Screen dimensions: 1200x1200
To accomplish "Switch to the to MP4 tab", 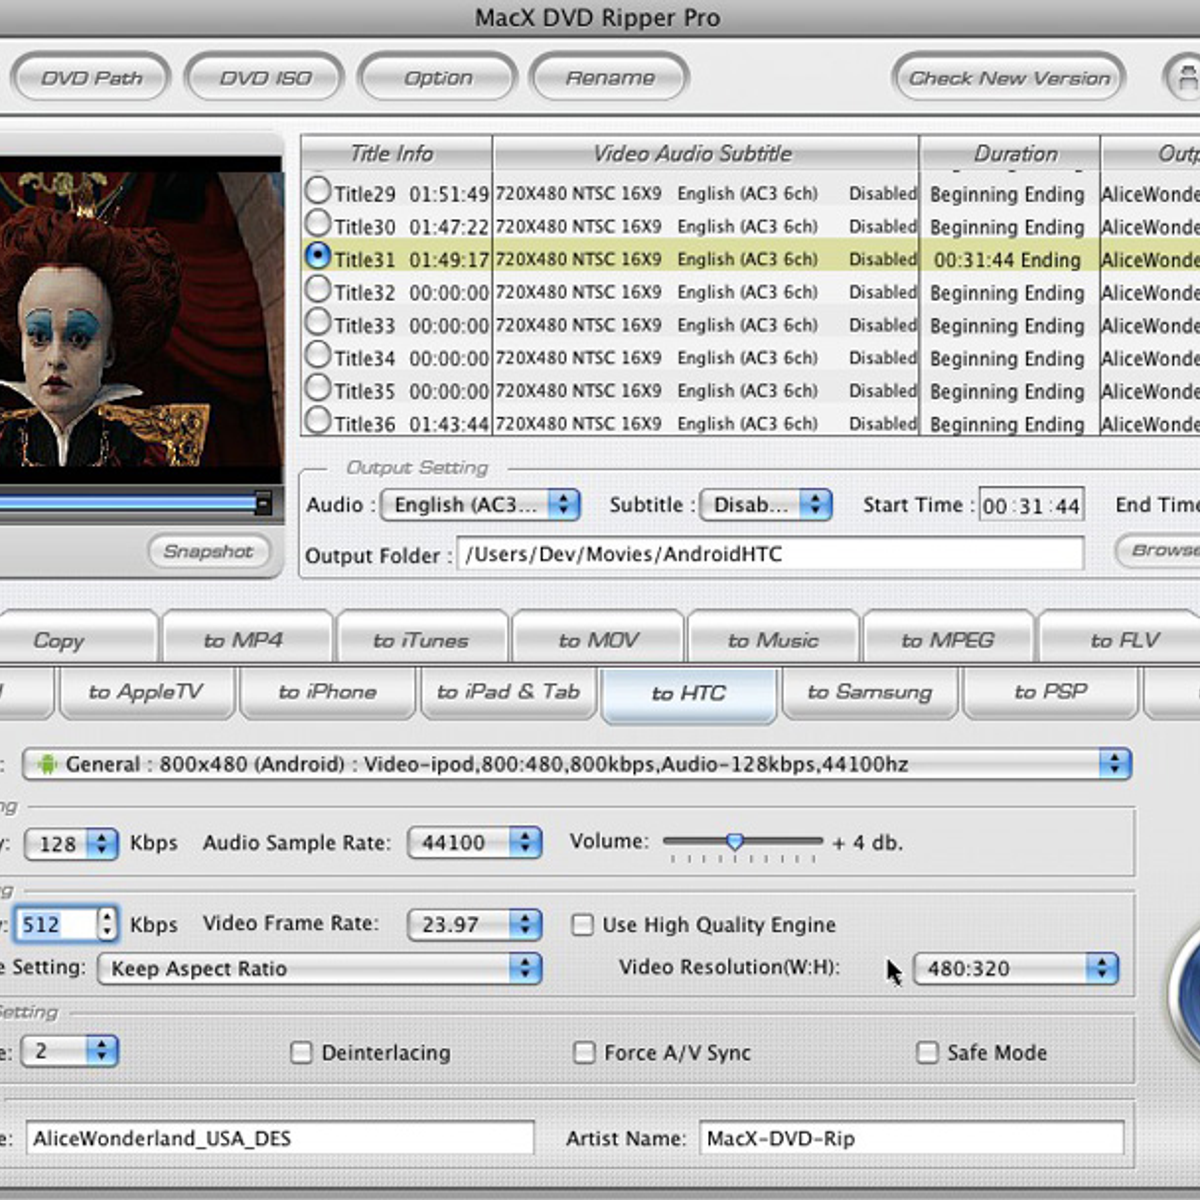I will click(x=244, y=640).
